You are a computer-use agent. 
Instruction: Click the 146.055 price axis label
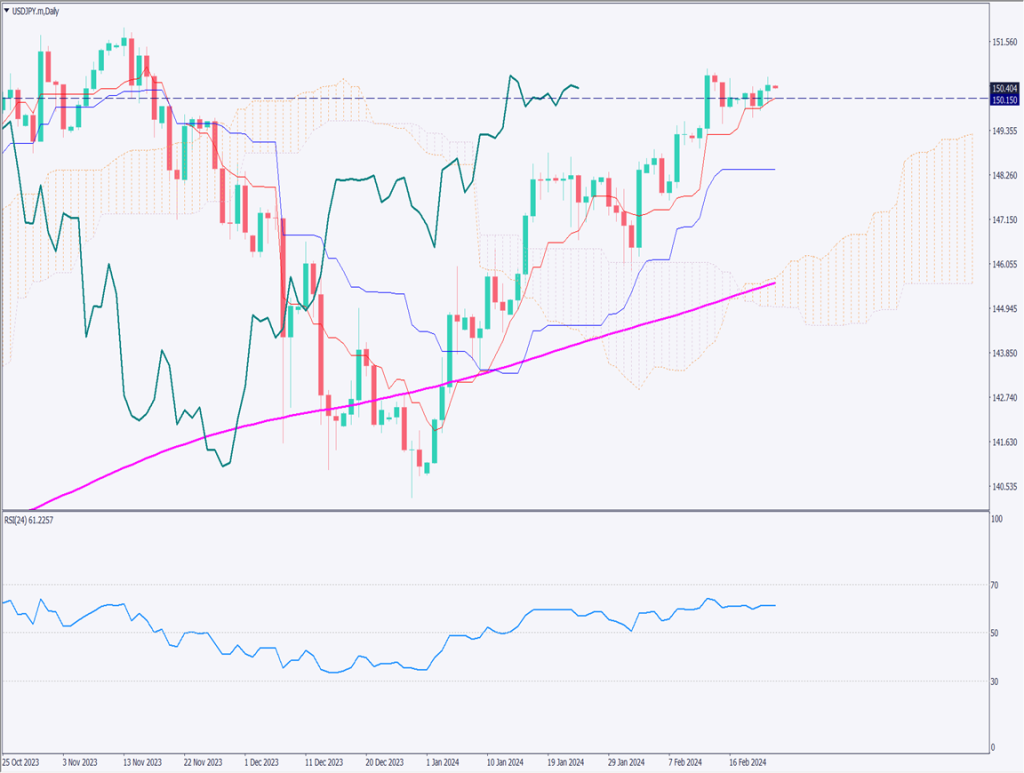click(1003, 265)
